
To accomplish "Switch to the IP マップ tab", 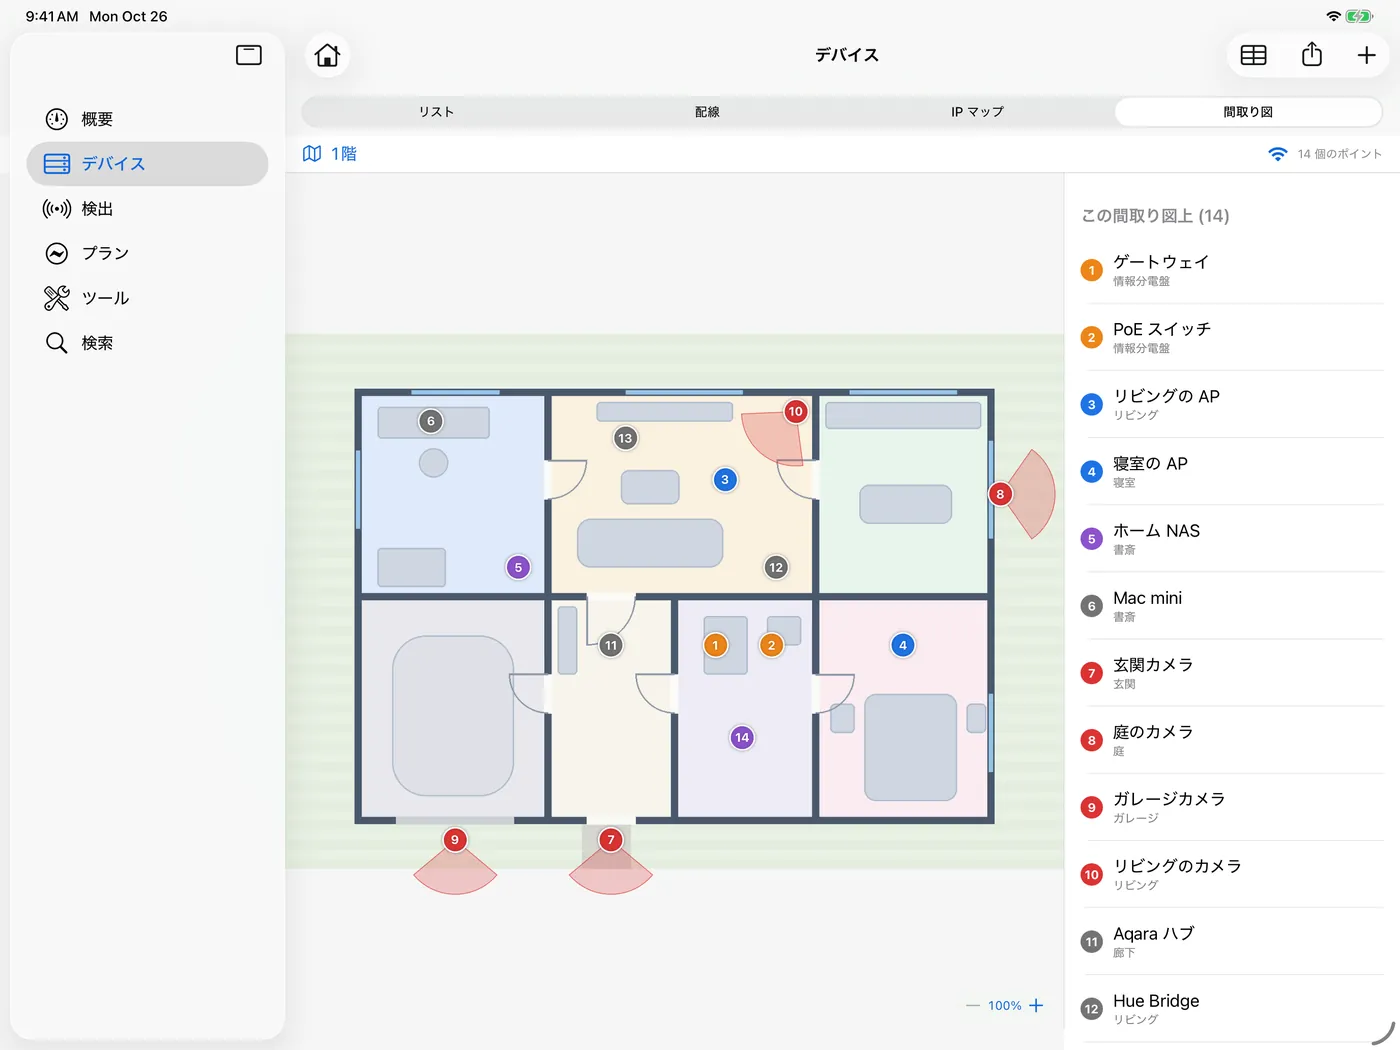I will (x=977, y=112).
